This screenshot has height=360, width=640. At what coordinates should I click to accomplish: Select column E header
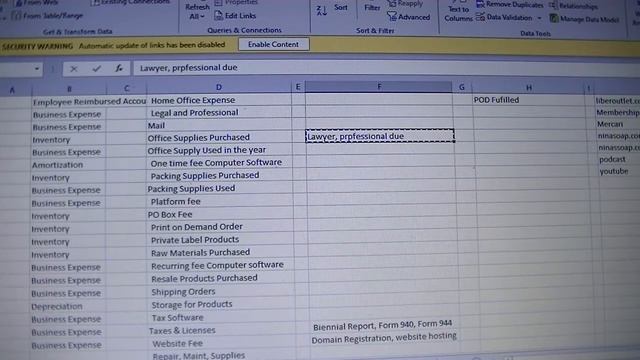tap(298, 87)
